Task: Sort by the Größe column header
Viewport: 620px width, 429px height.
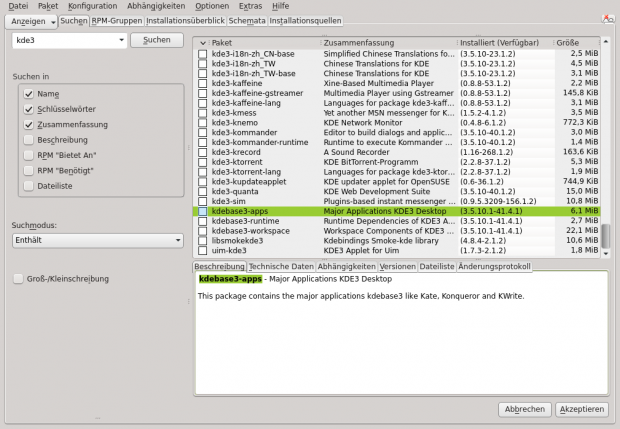Action: [577, 43]
